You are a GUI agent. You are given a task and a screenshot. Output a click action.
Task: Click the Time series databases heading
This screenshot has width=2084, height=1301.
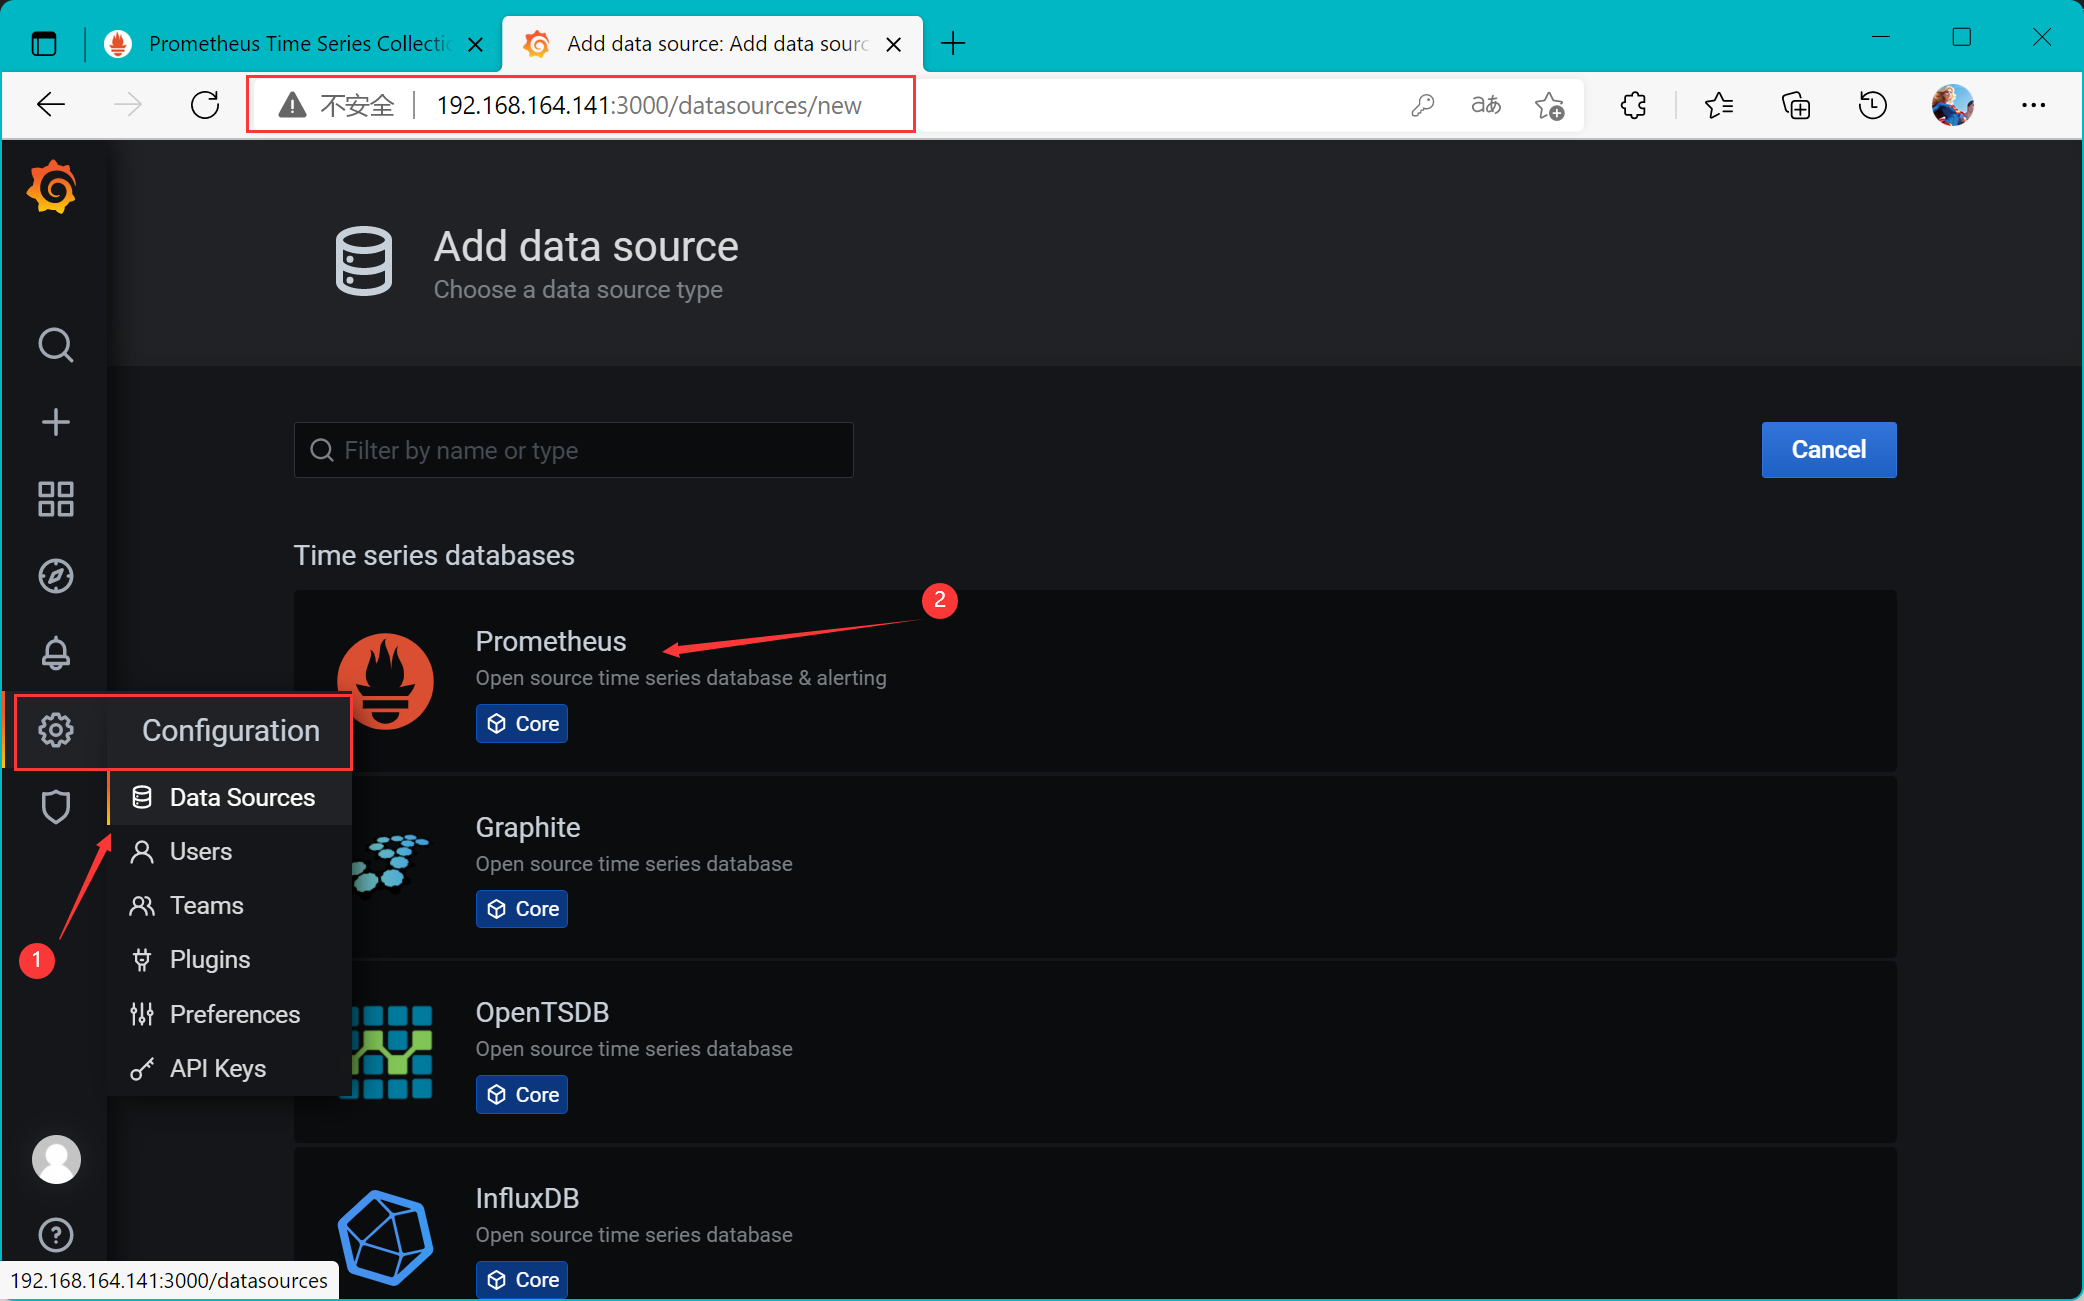point(434,555)
